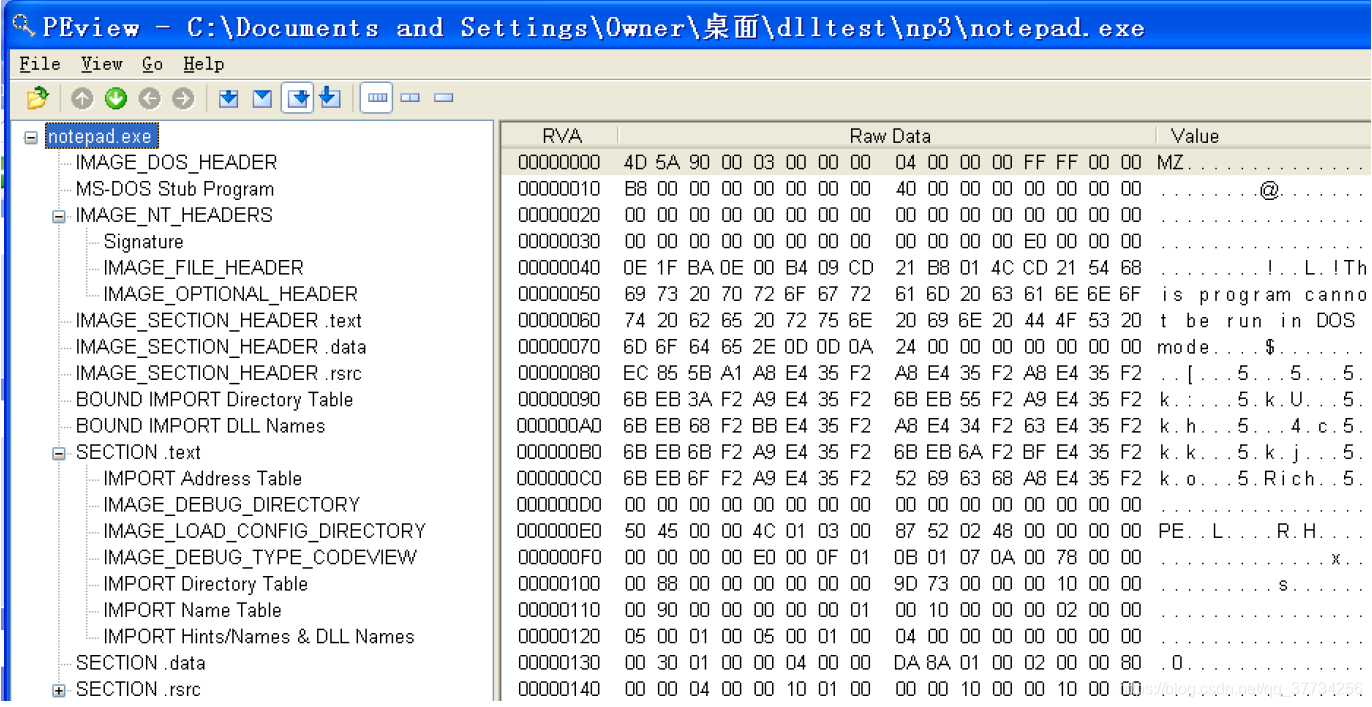The image size is (1372, 707).
Task: Select IMAGE_DEBUG_DIRECTORY tree item
Action: point(231,505)
